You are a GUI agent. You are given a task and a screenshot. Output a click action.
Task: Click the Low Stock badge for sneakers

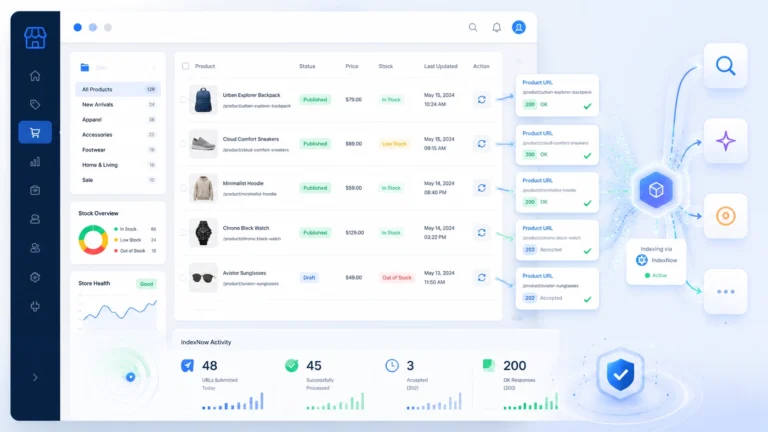394,144
